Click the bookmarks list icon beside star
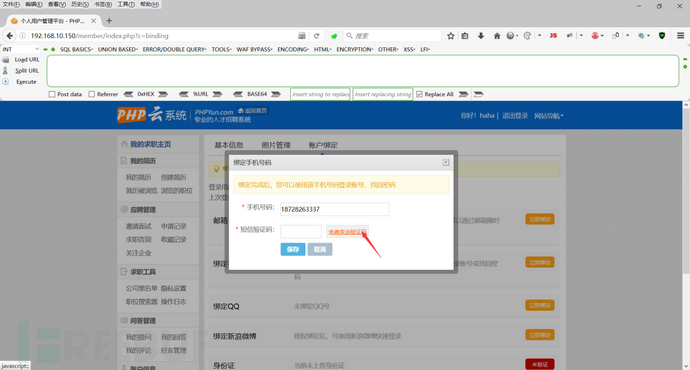This screenshot has width=690, height=370. tap(465, 36)
